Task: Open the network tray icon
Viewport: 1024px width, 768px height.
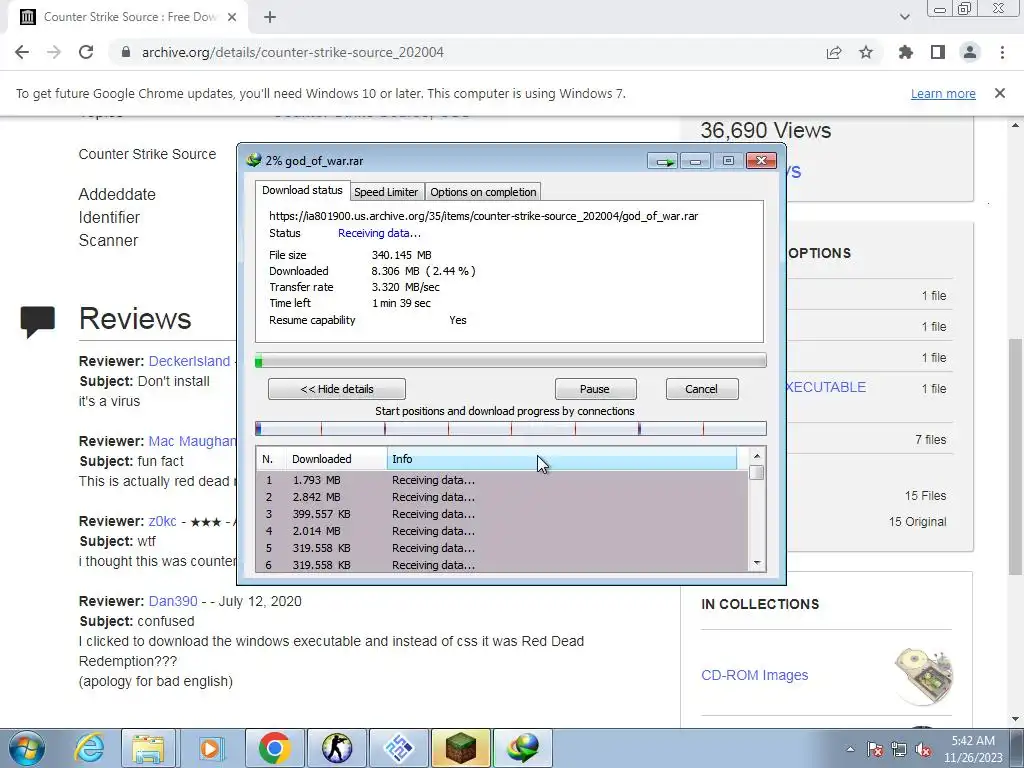Action: pos(899,749)
